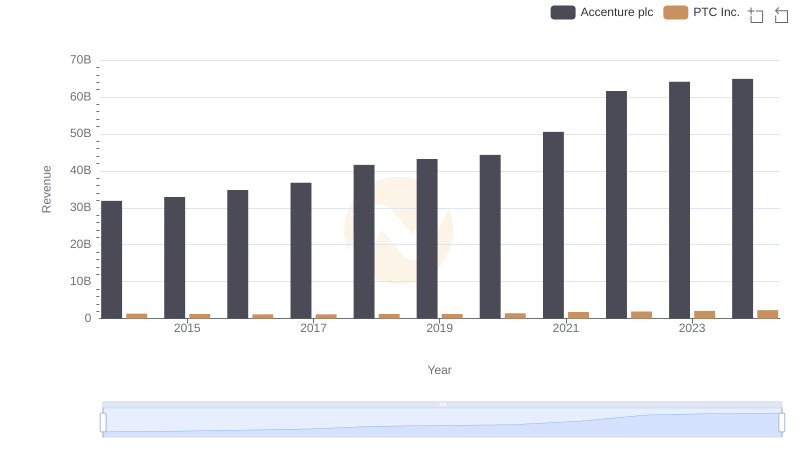The width and height of the screenshot is (800, 461).
Task: Click the data zoom overview area
Action: [x=442, y=423]
